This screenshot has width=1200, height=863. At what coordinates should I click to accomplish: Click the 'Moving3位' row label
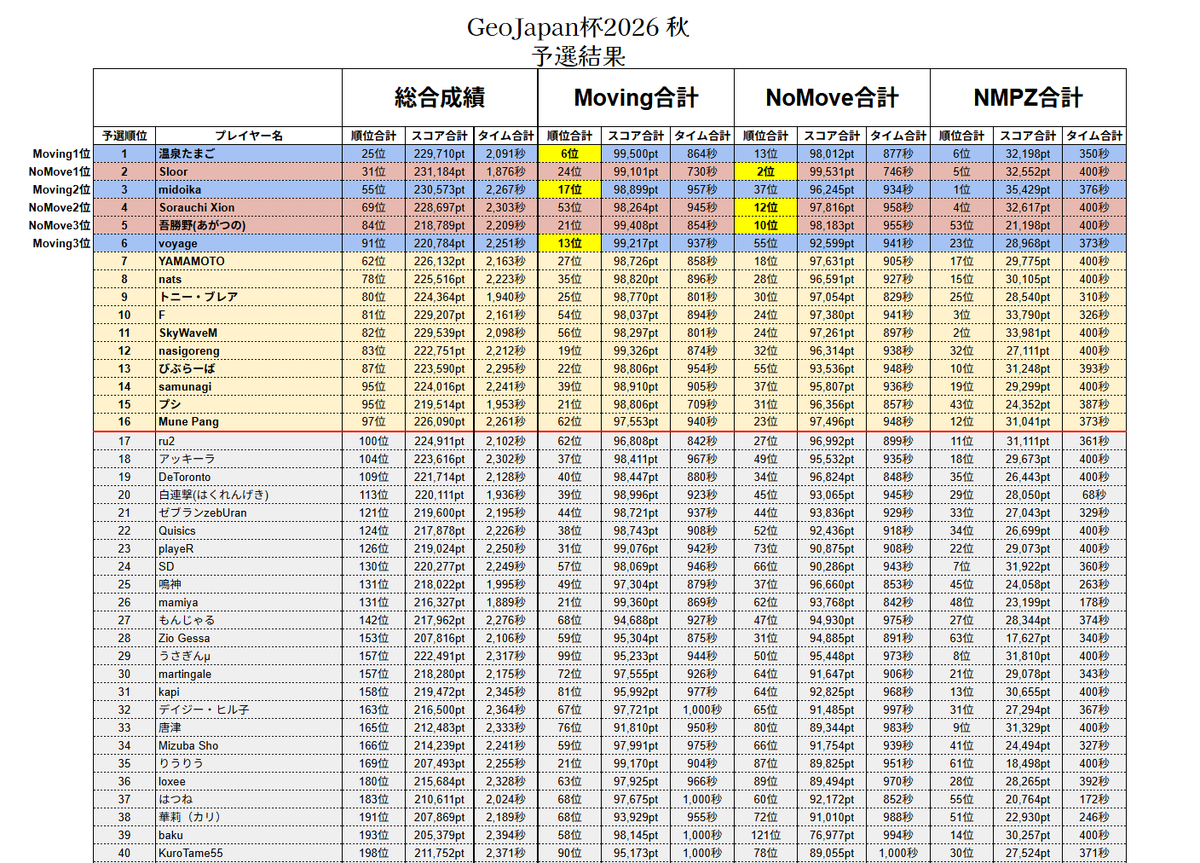click(61, 244)
